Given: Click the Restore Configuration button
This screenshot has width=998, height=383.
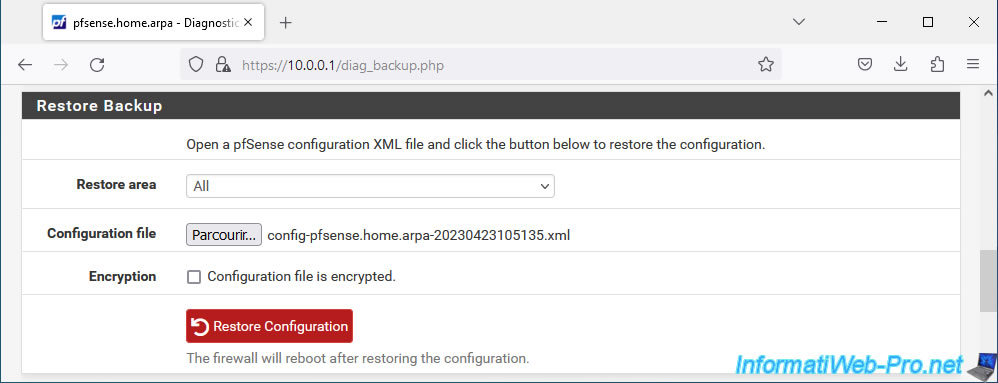Looking at the screenshot, I should [269, 326].
